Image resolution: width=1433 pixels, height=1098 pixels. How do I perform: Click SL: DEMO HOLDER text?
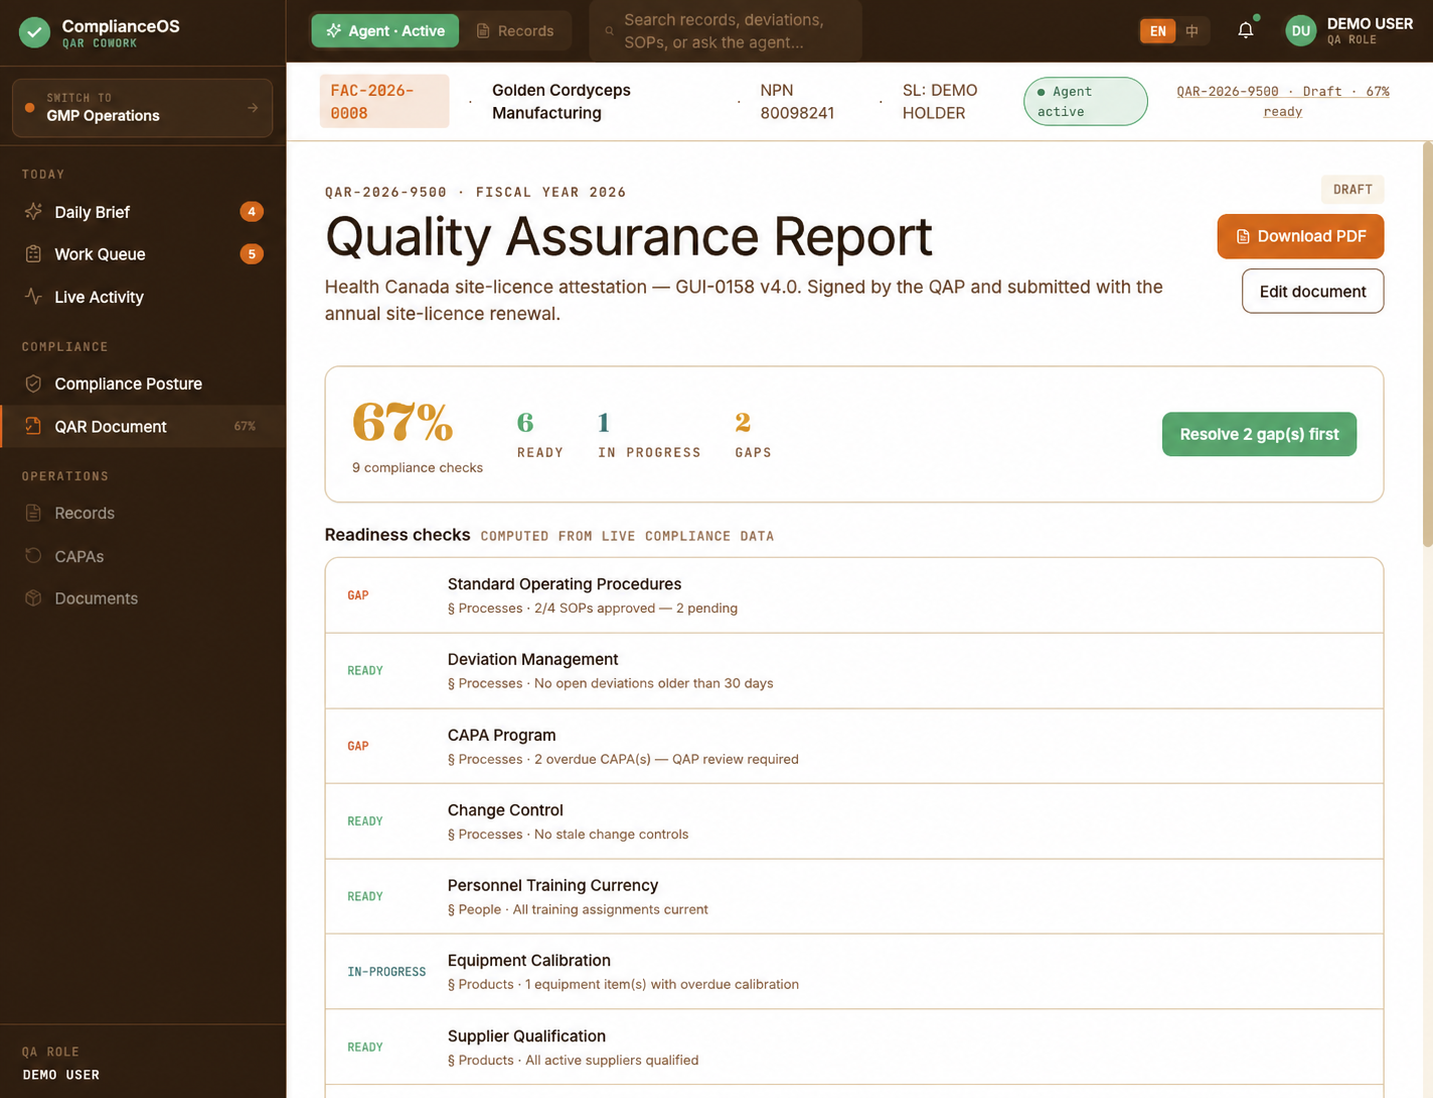pyautogui.click(x=940, y=101)
